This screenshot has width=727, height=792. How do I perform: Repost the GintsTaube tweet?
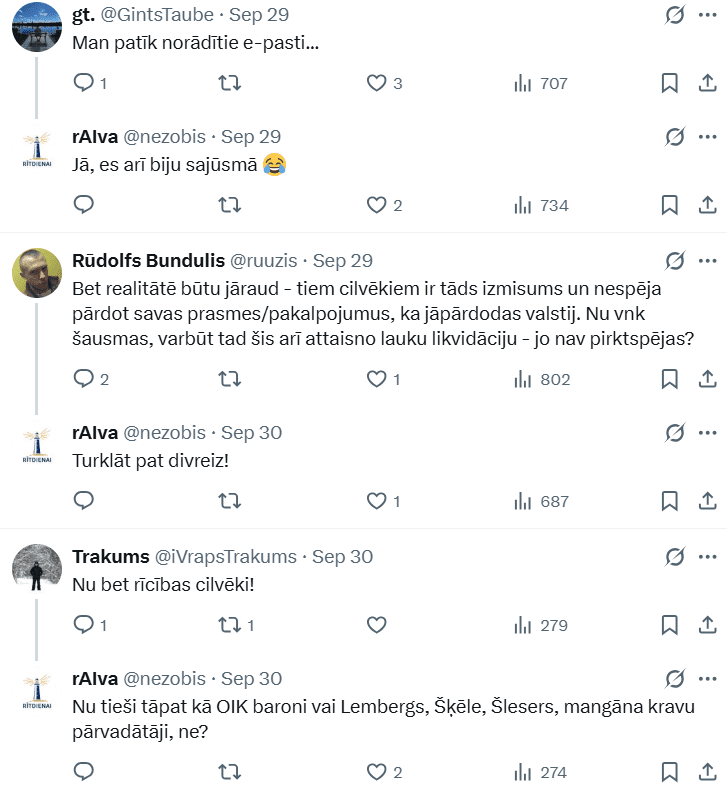229,84
